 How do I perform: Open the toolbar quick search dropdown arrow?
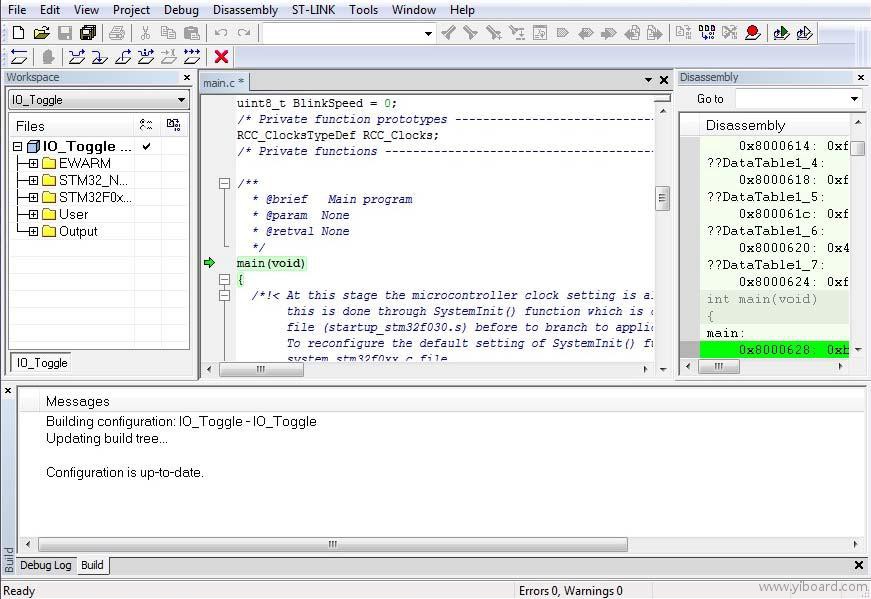[428, 33]
